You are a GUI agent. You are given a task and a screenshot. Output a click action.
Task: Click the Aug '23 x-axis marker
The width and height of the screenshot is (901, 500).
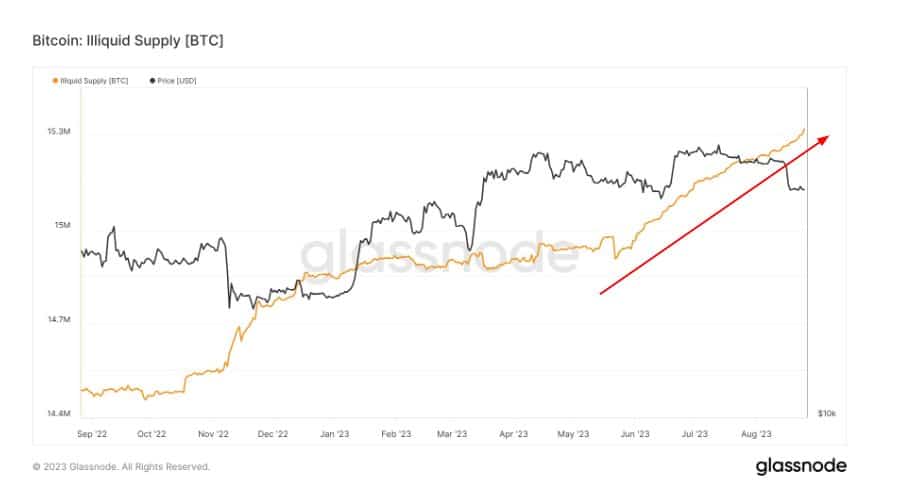point(756,434)
